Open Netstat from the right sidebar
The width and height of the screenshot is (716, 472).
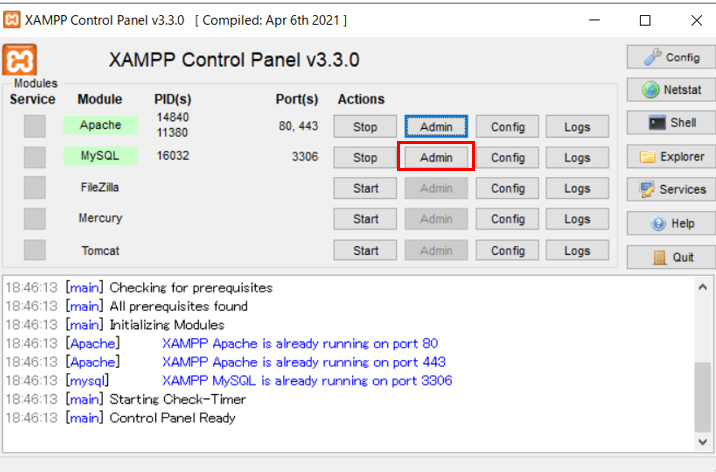(x=670, y=90)
